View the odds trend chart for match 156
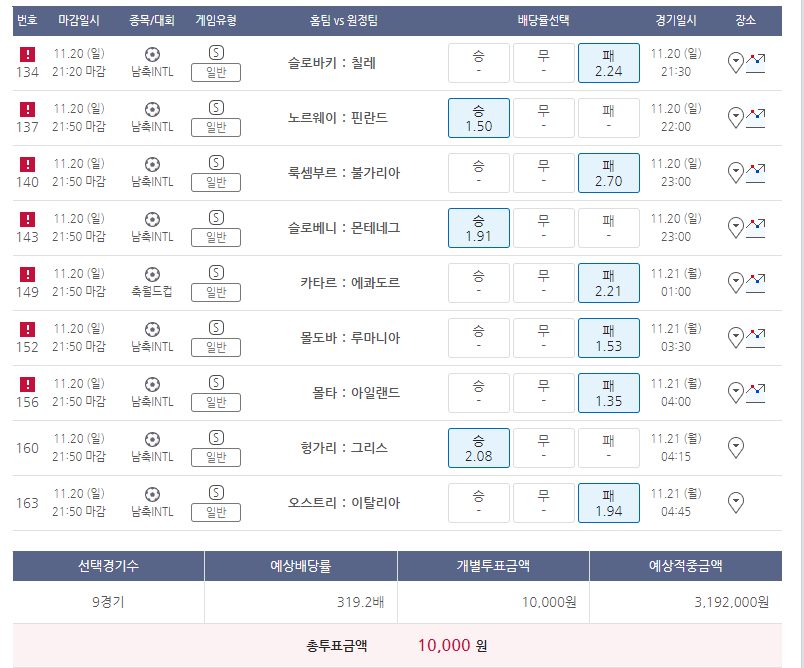Viewport: 804px width, 668px height. click(755, 393)
